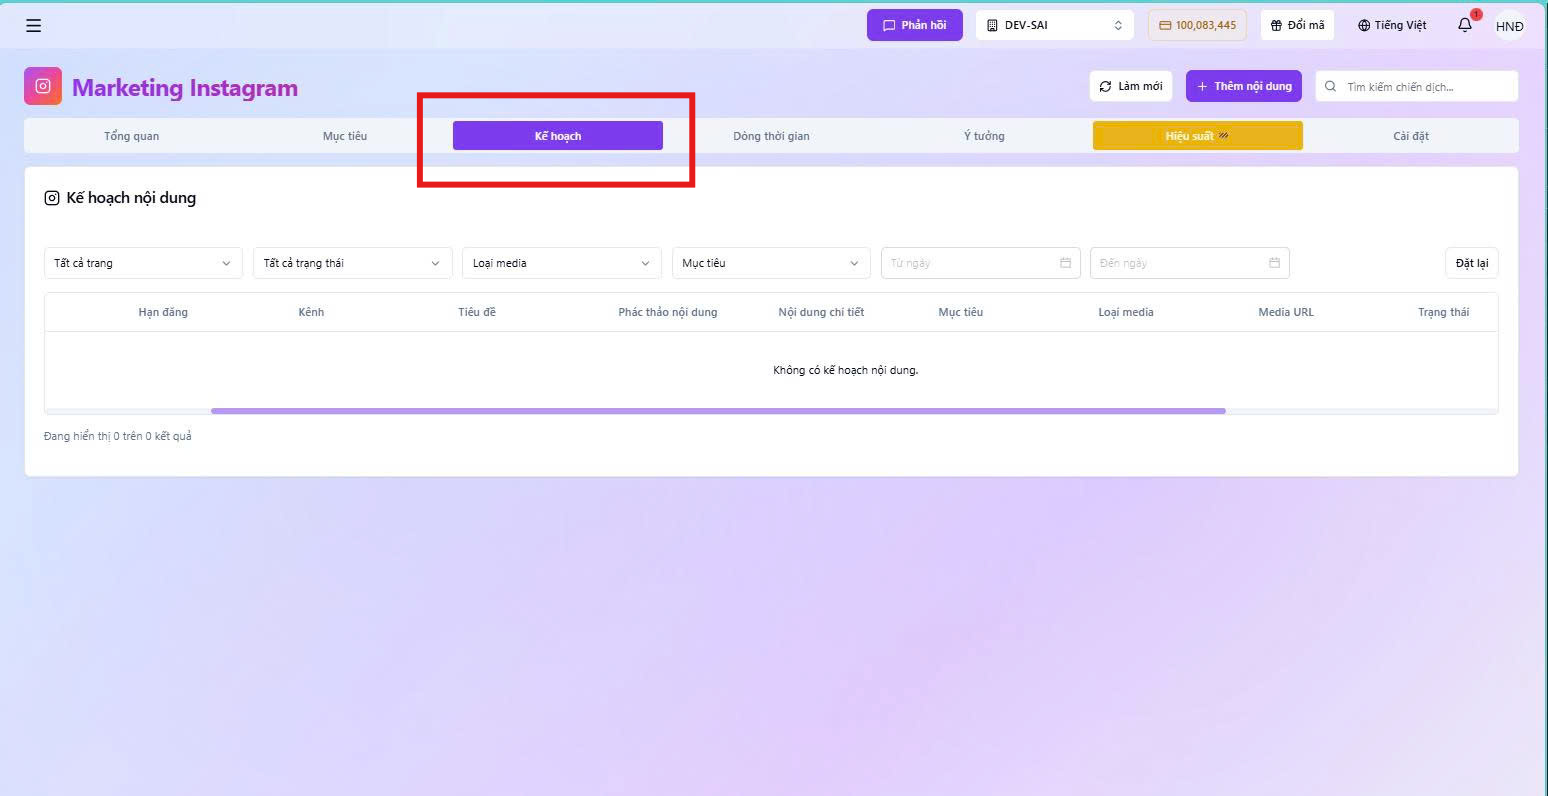
Task: Open the DEV-SAI workspace selector
Action: coord(1055,25)
